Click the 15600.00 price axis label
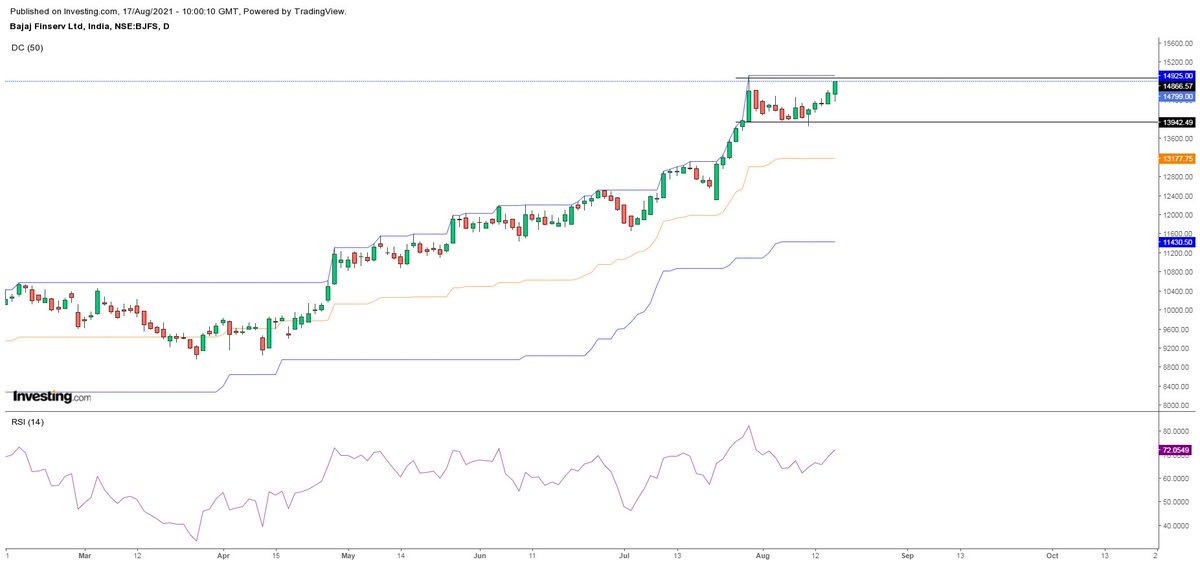 (x=1177, y=44)
